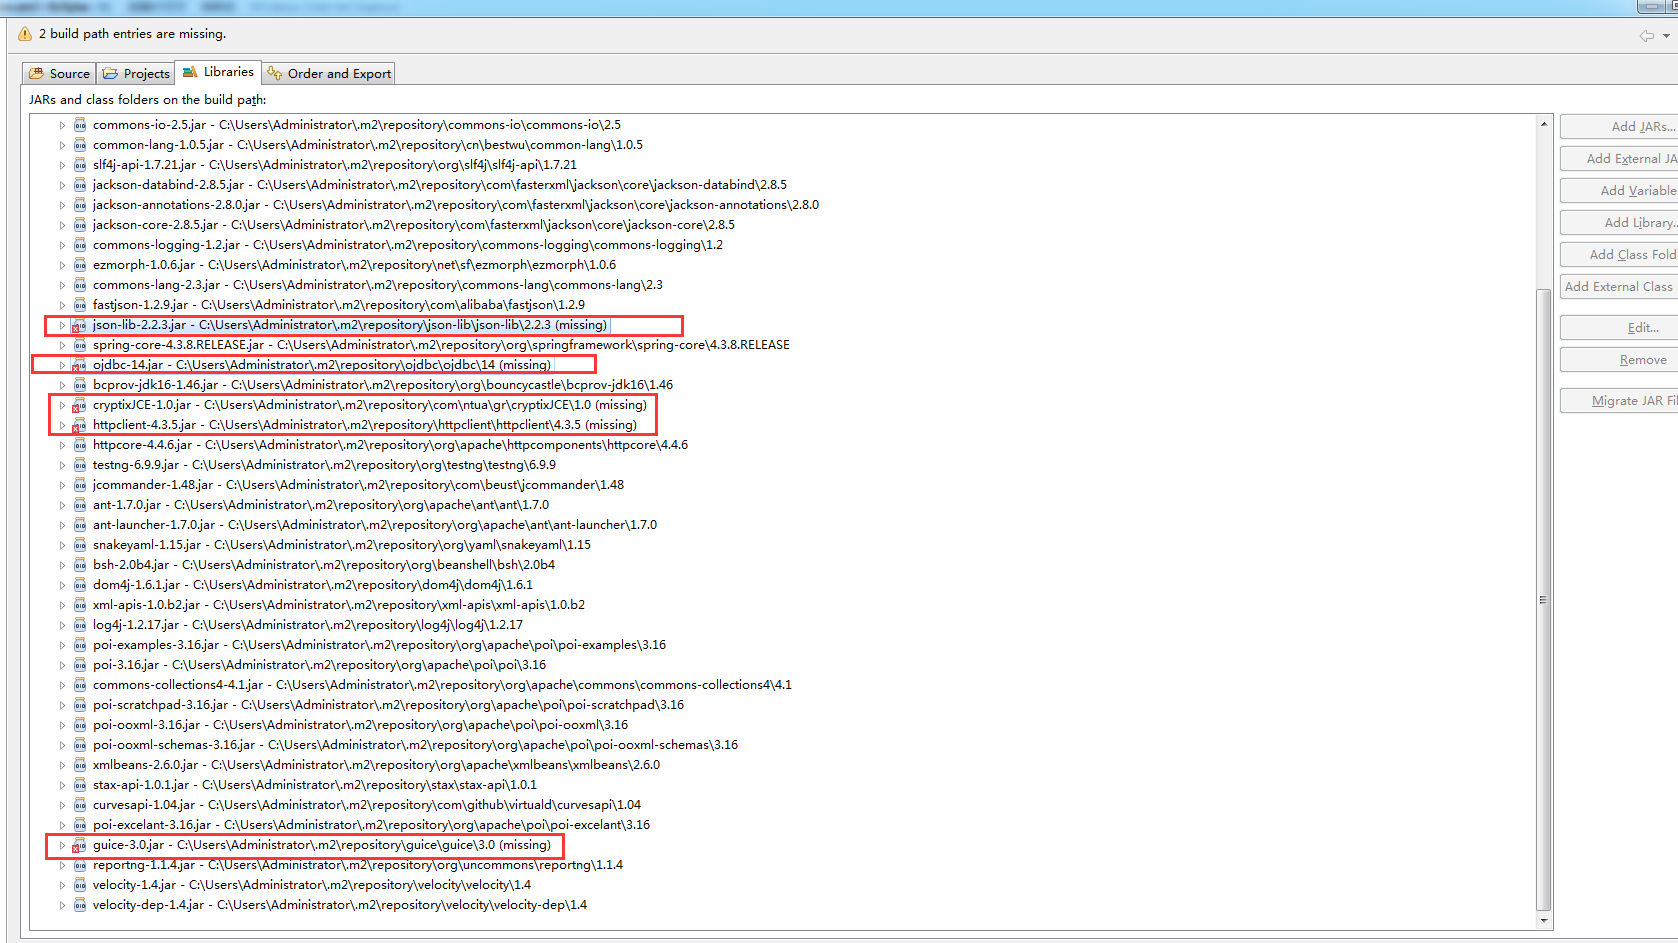Viewport: 1678px width, 943px height.
Task: Click the jar icon of curvesapi-1.04.jar
Action: point(80,805)
